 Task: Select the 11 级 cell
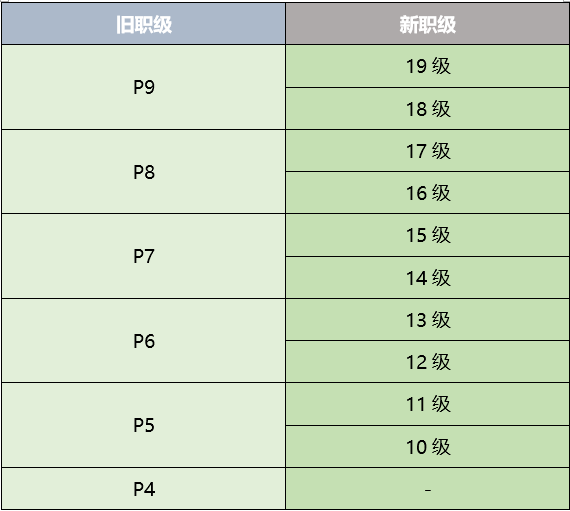(x=428, y=404)
